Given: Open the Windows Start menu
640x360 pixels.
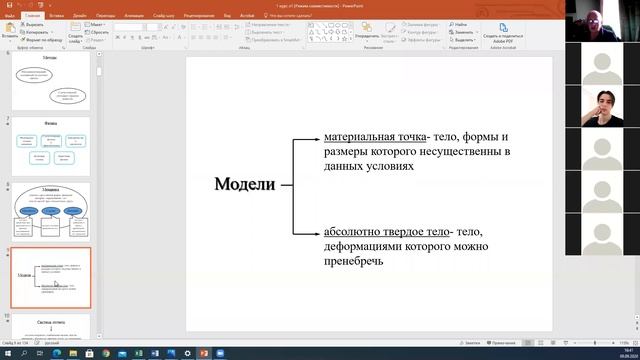Looking at the screenshot, I should 8,353.
